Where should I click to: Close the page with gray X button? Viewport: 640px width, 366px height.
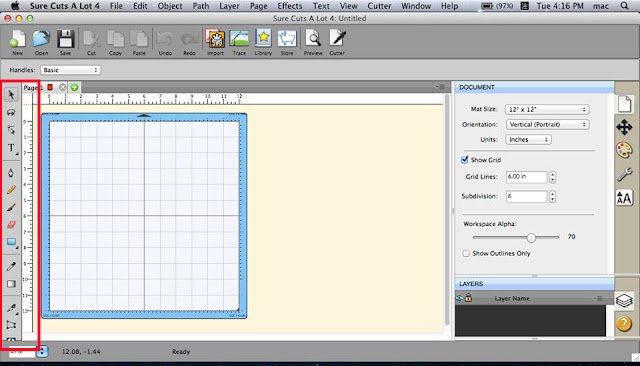point(62,87)
